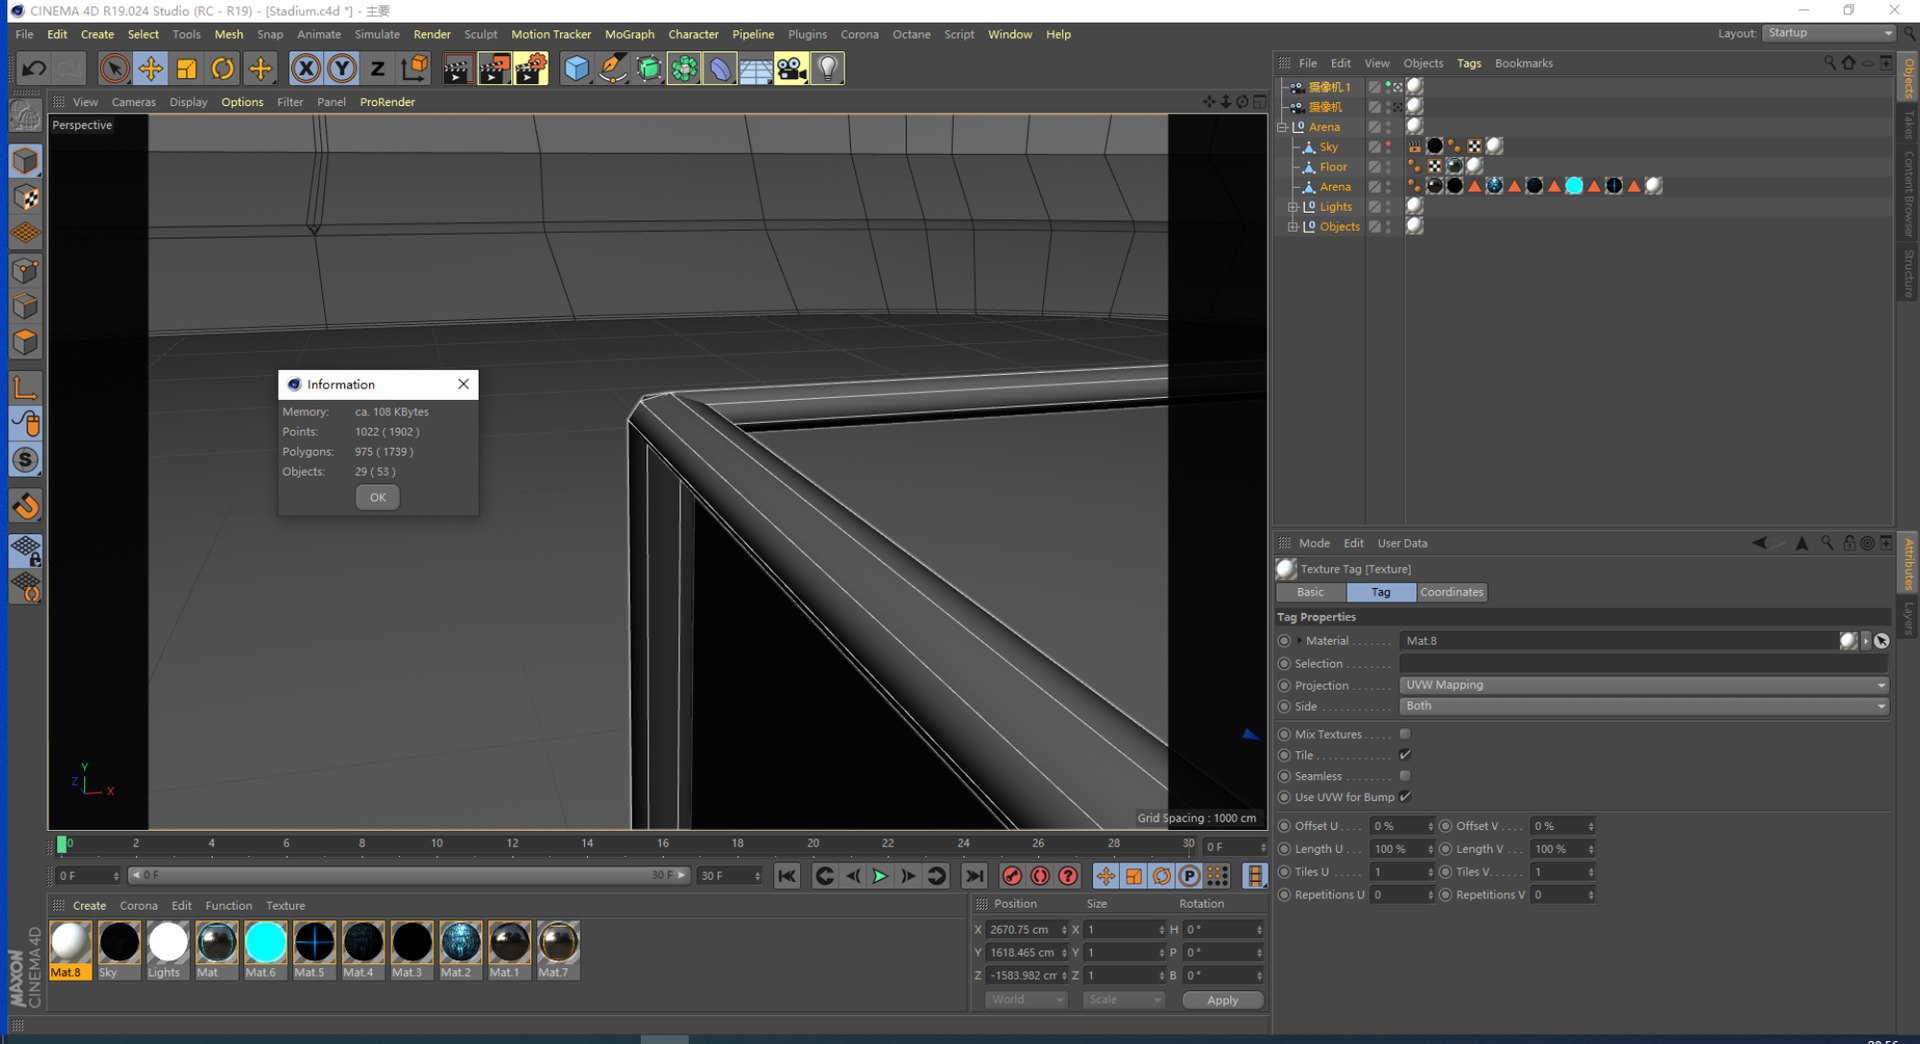The width and height of the screenshot is (1920, 1044).
Task: Click Render View clapperboard icon
Action: (458, 68)
